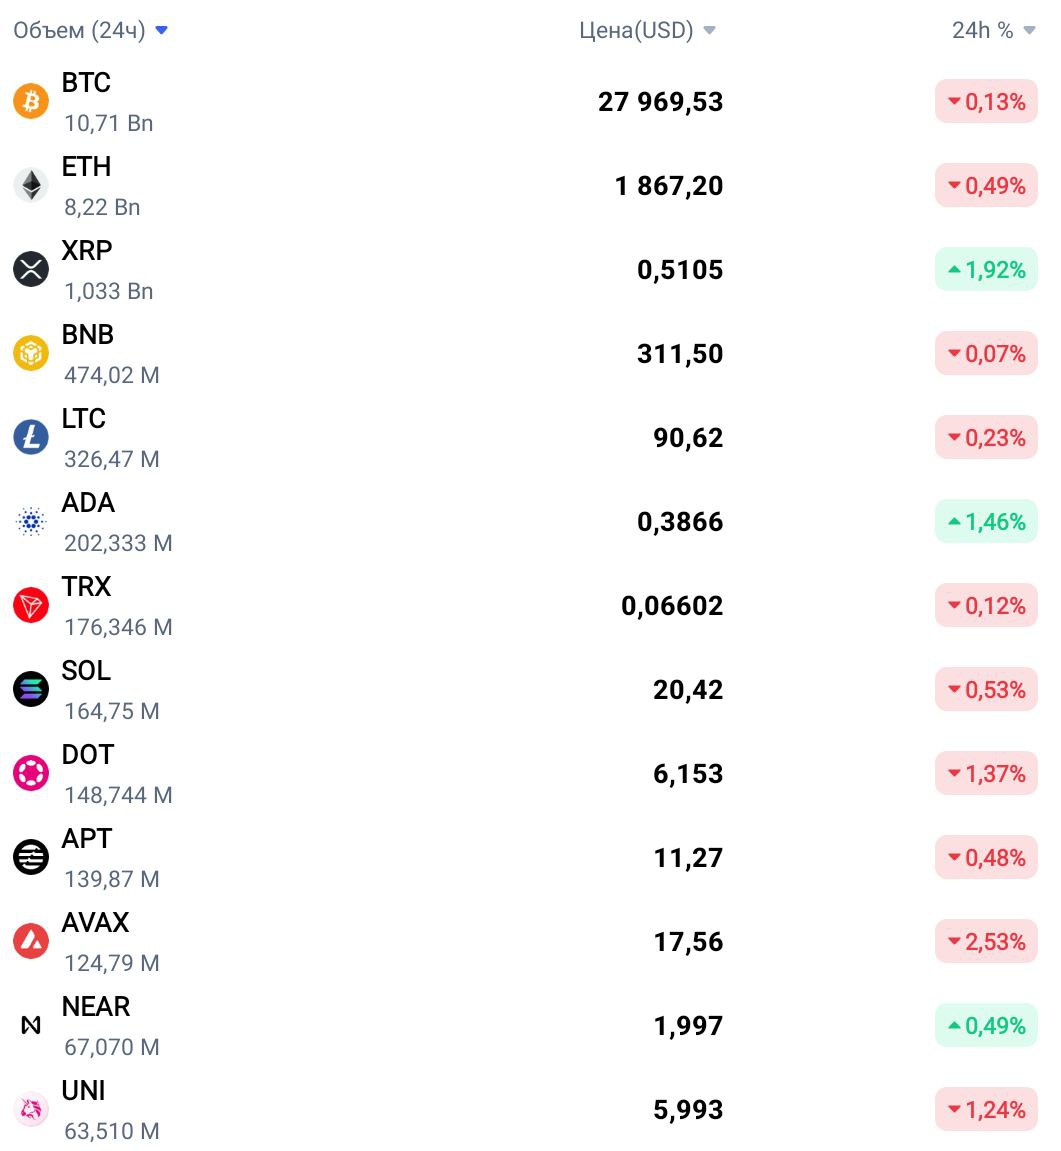1061x1151 pixels.
Task: Click BTC -0,13% change badge
Action: pos(986,101)
